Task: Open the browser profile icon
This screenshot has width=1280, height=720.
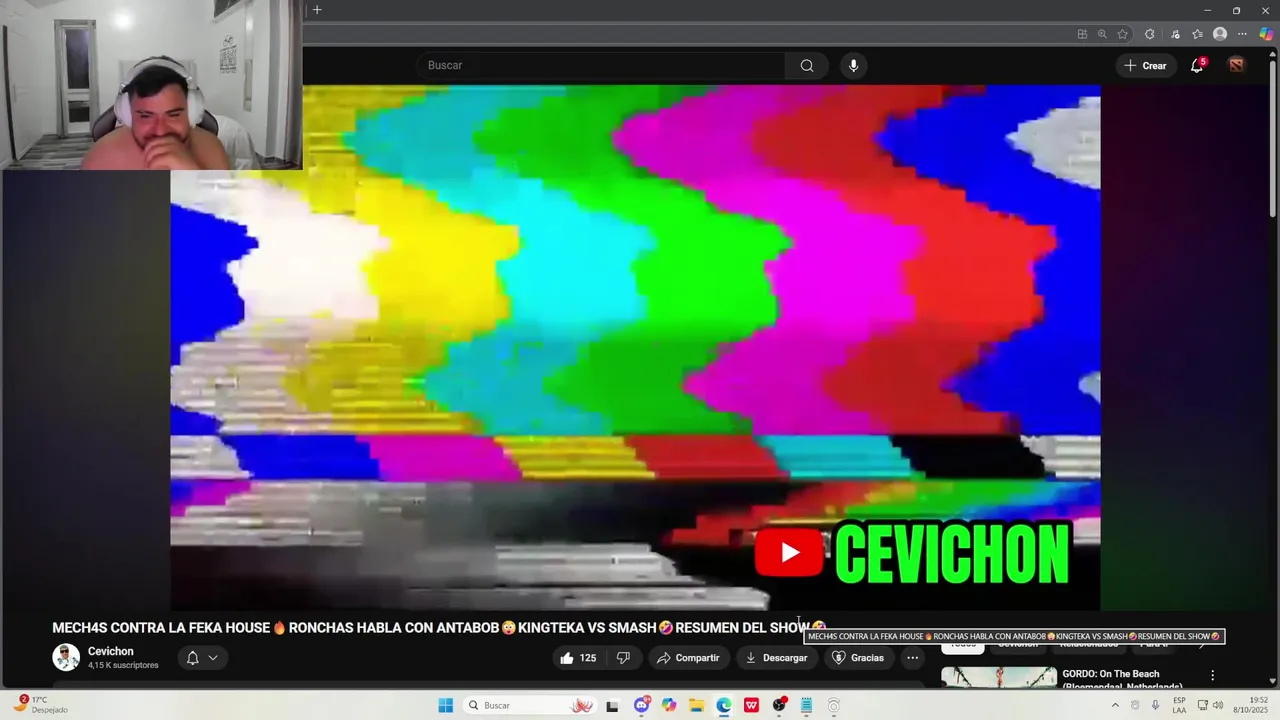Action: pos(1220,34)
